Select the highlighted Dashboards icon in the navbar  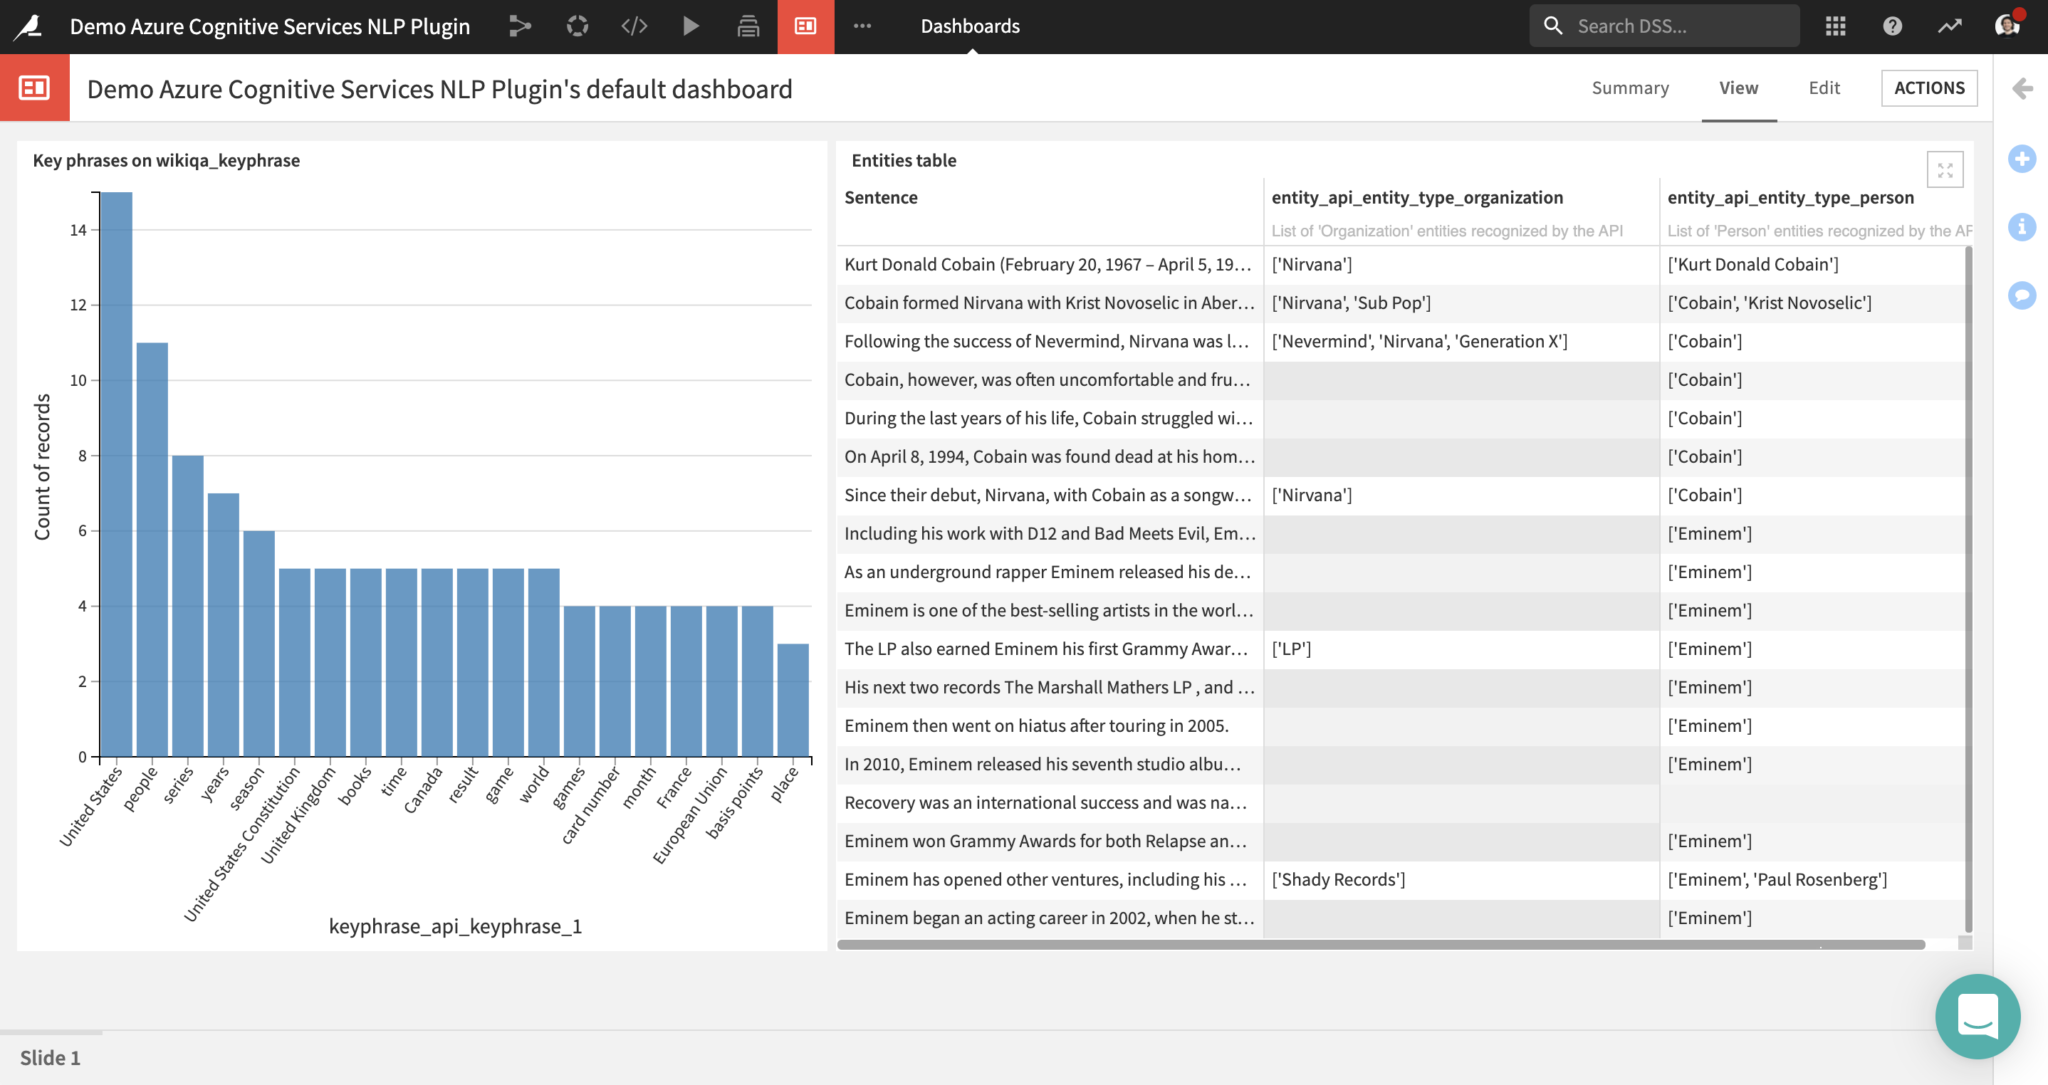(x=805, y=26)
